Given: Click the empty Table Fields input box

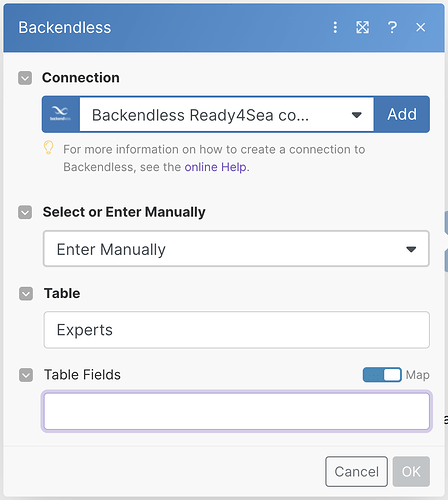Looking at the screenshot, I should [236, 411].
